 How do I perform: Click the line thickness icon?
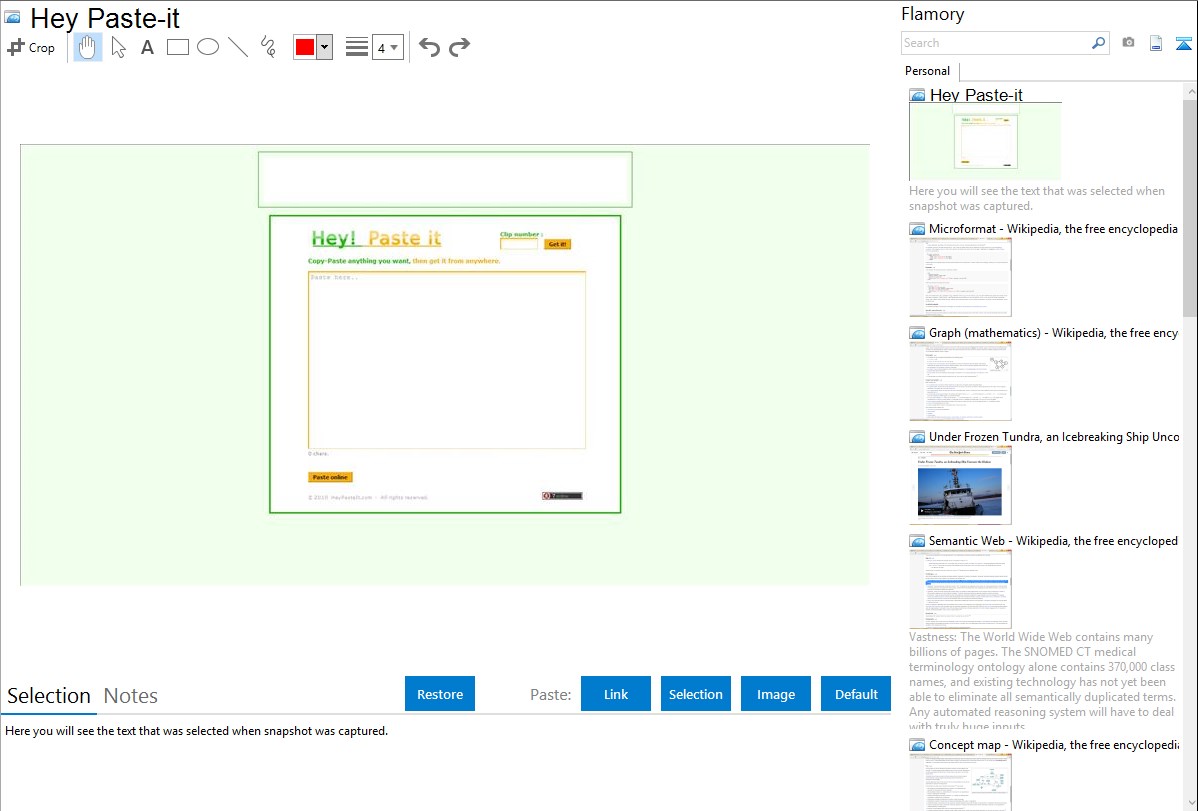click(357, 47)
